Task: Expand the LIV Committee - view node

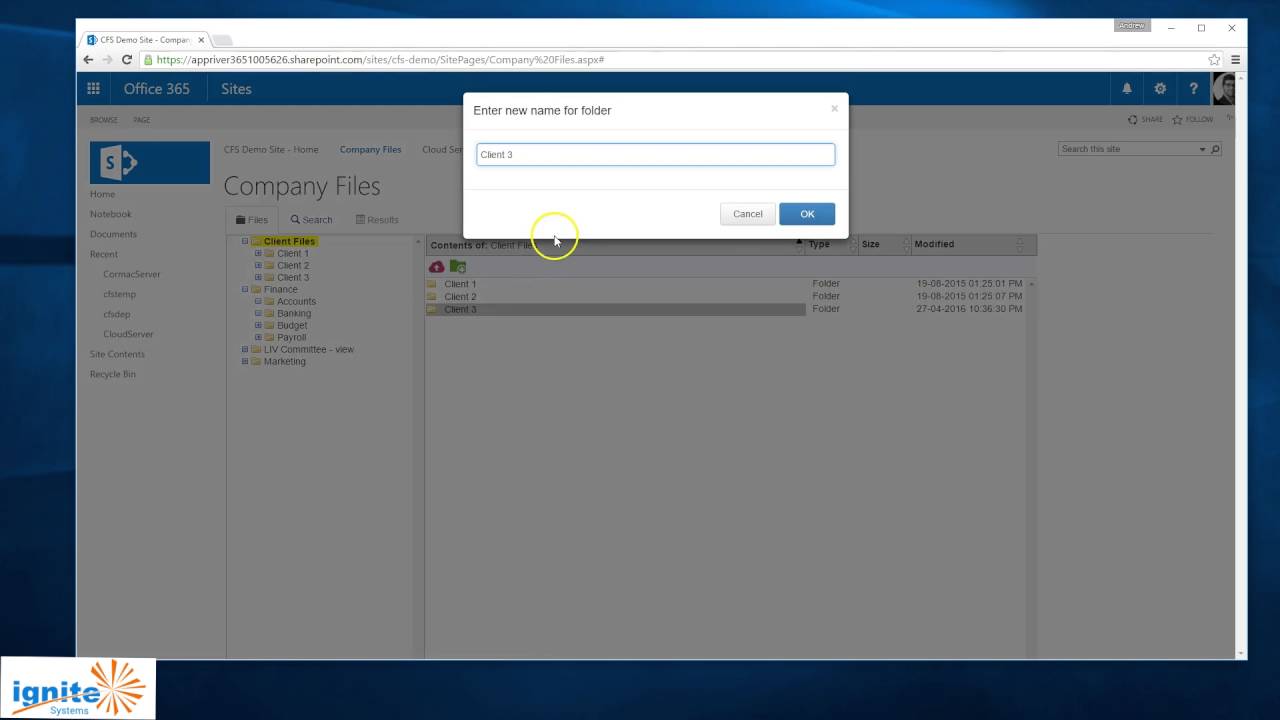Action: (x=245, y=349)
